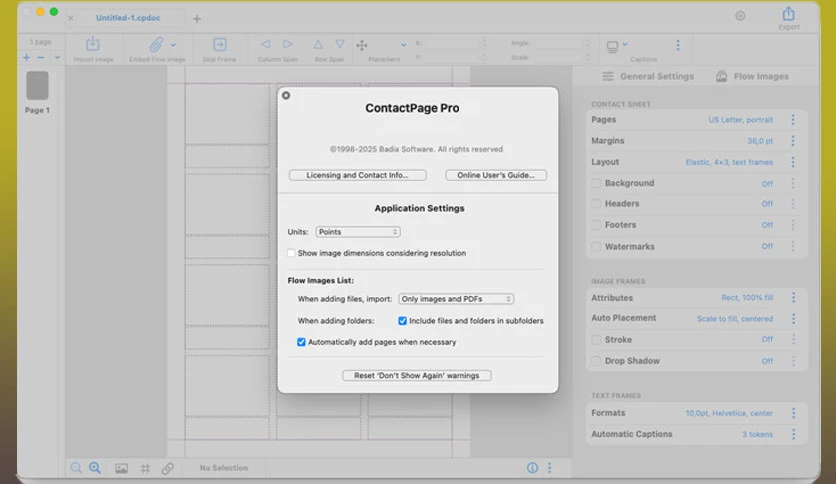Select the Untitled-1.cpdoc document tab
836x484 pixels.
pos(128,18)
